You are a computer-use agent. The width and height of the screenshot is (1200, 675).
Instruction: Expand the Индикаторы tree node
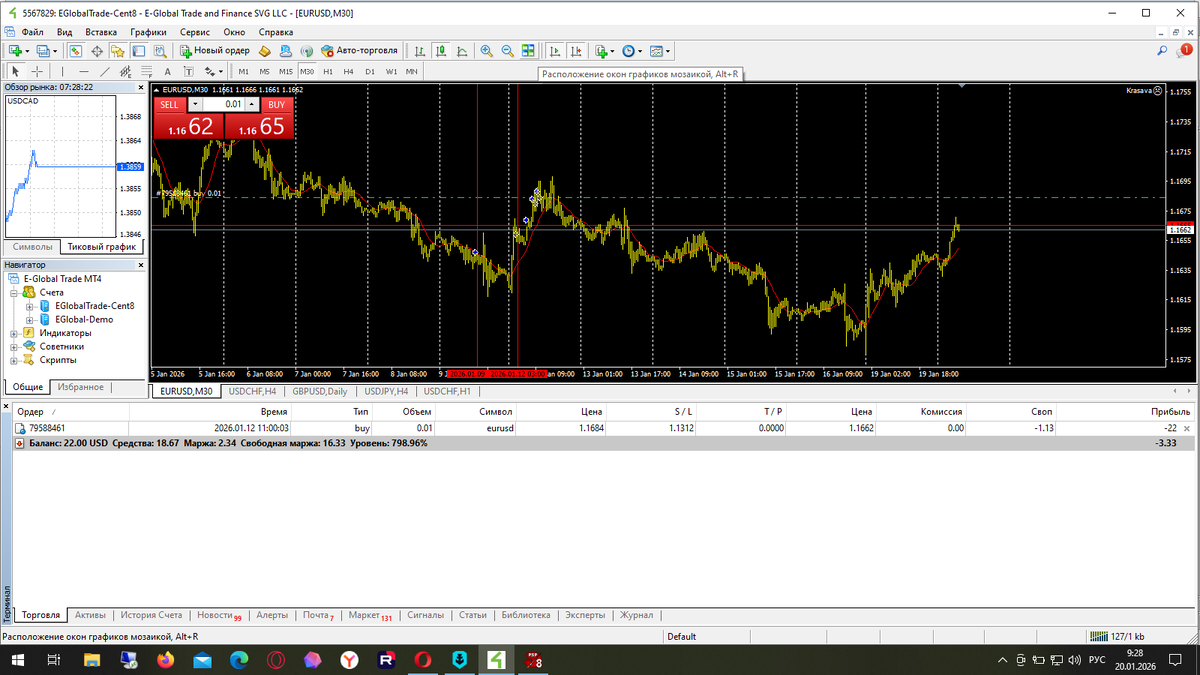(x=14, y=333)
